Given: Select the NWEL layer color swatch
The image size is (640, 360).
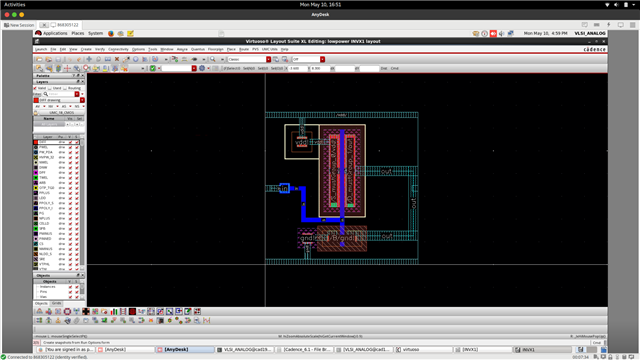Looking at the screenshot, I should click(36, 162).
